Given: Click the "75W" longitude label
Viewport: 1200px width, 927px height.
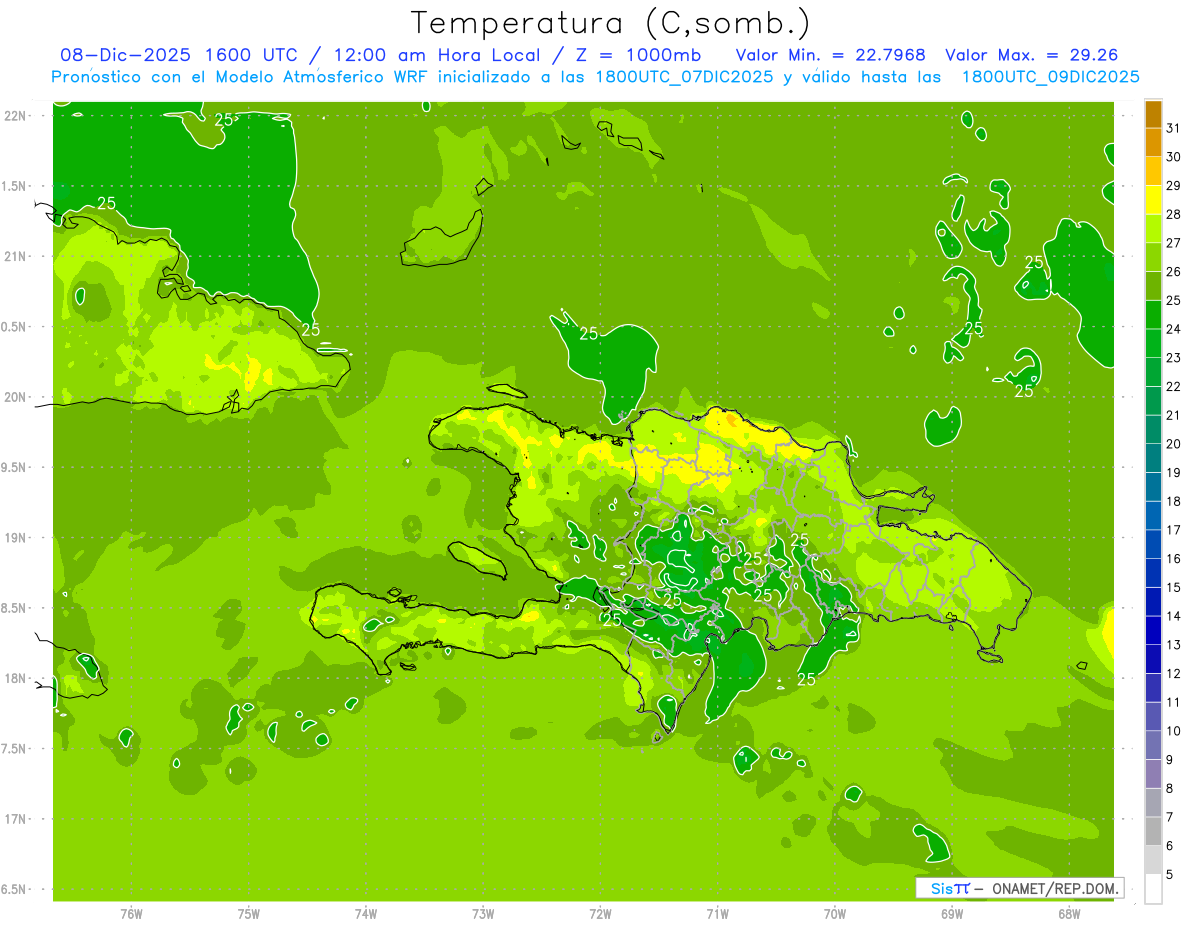Looking at the screenshot, I should tap(249, 914).
